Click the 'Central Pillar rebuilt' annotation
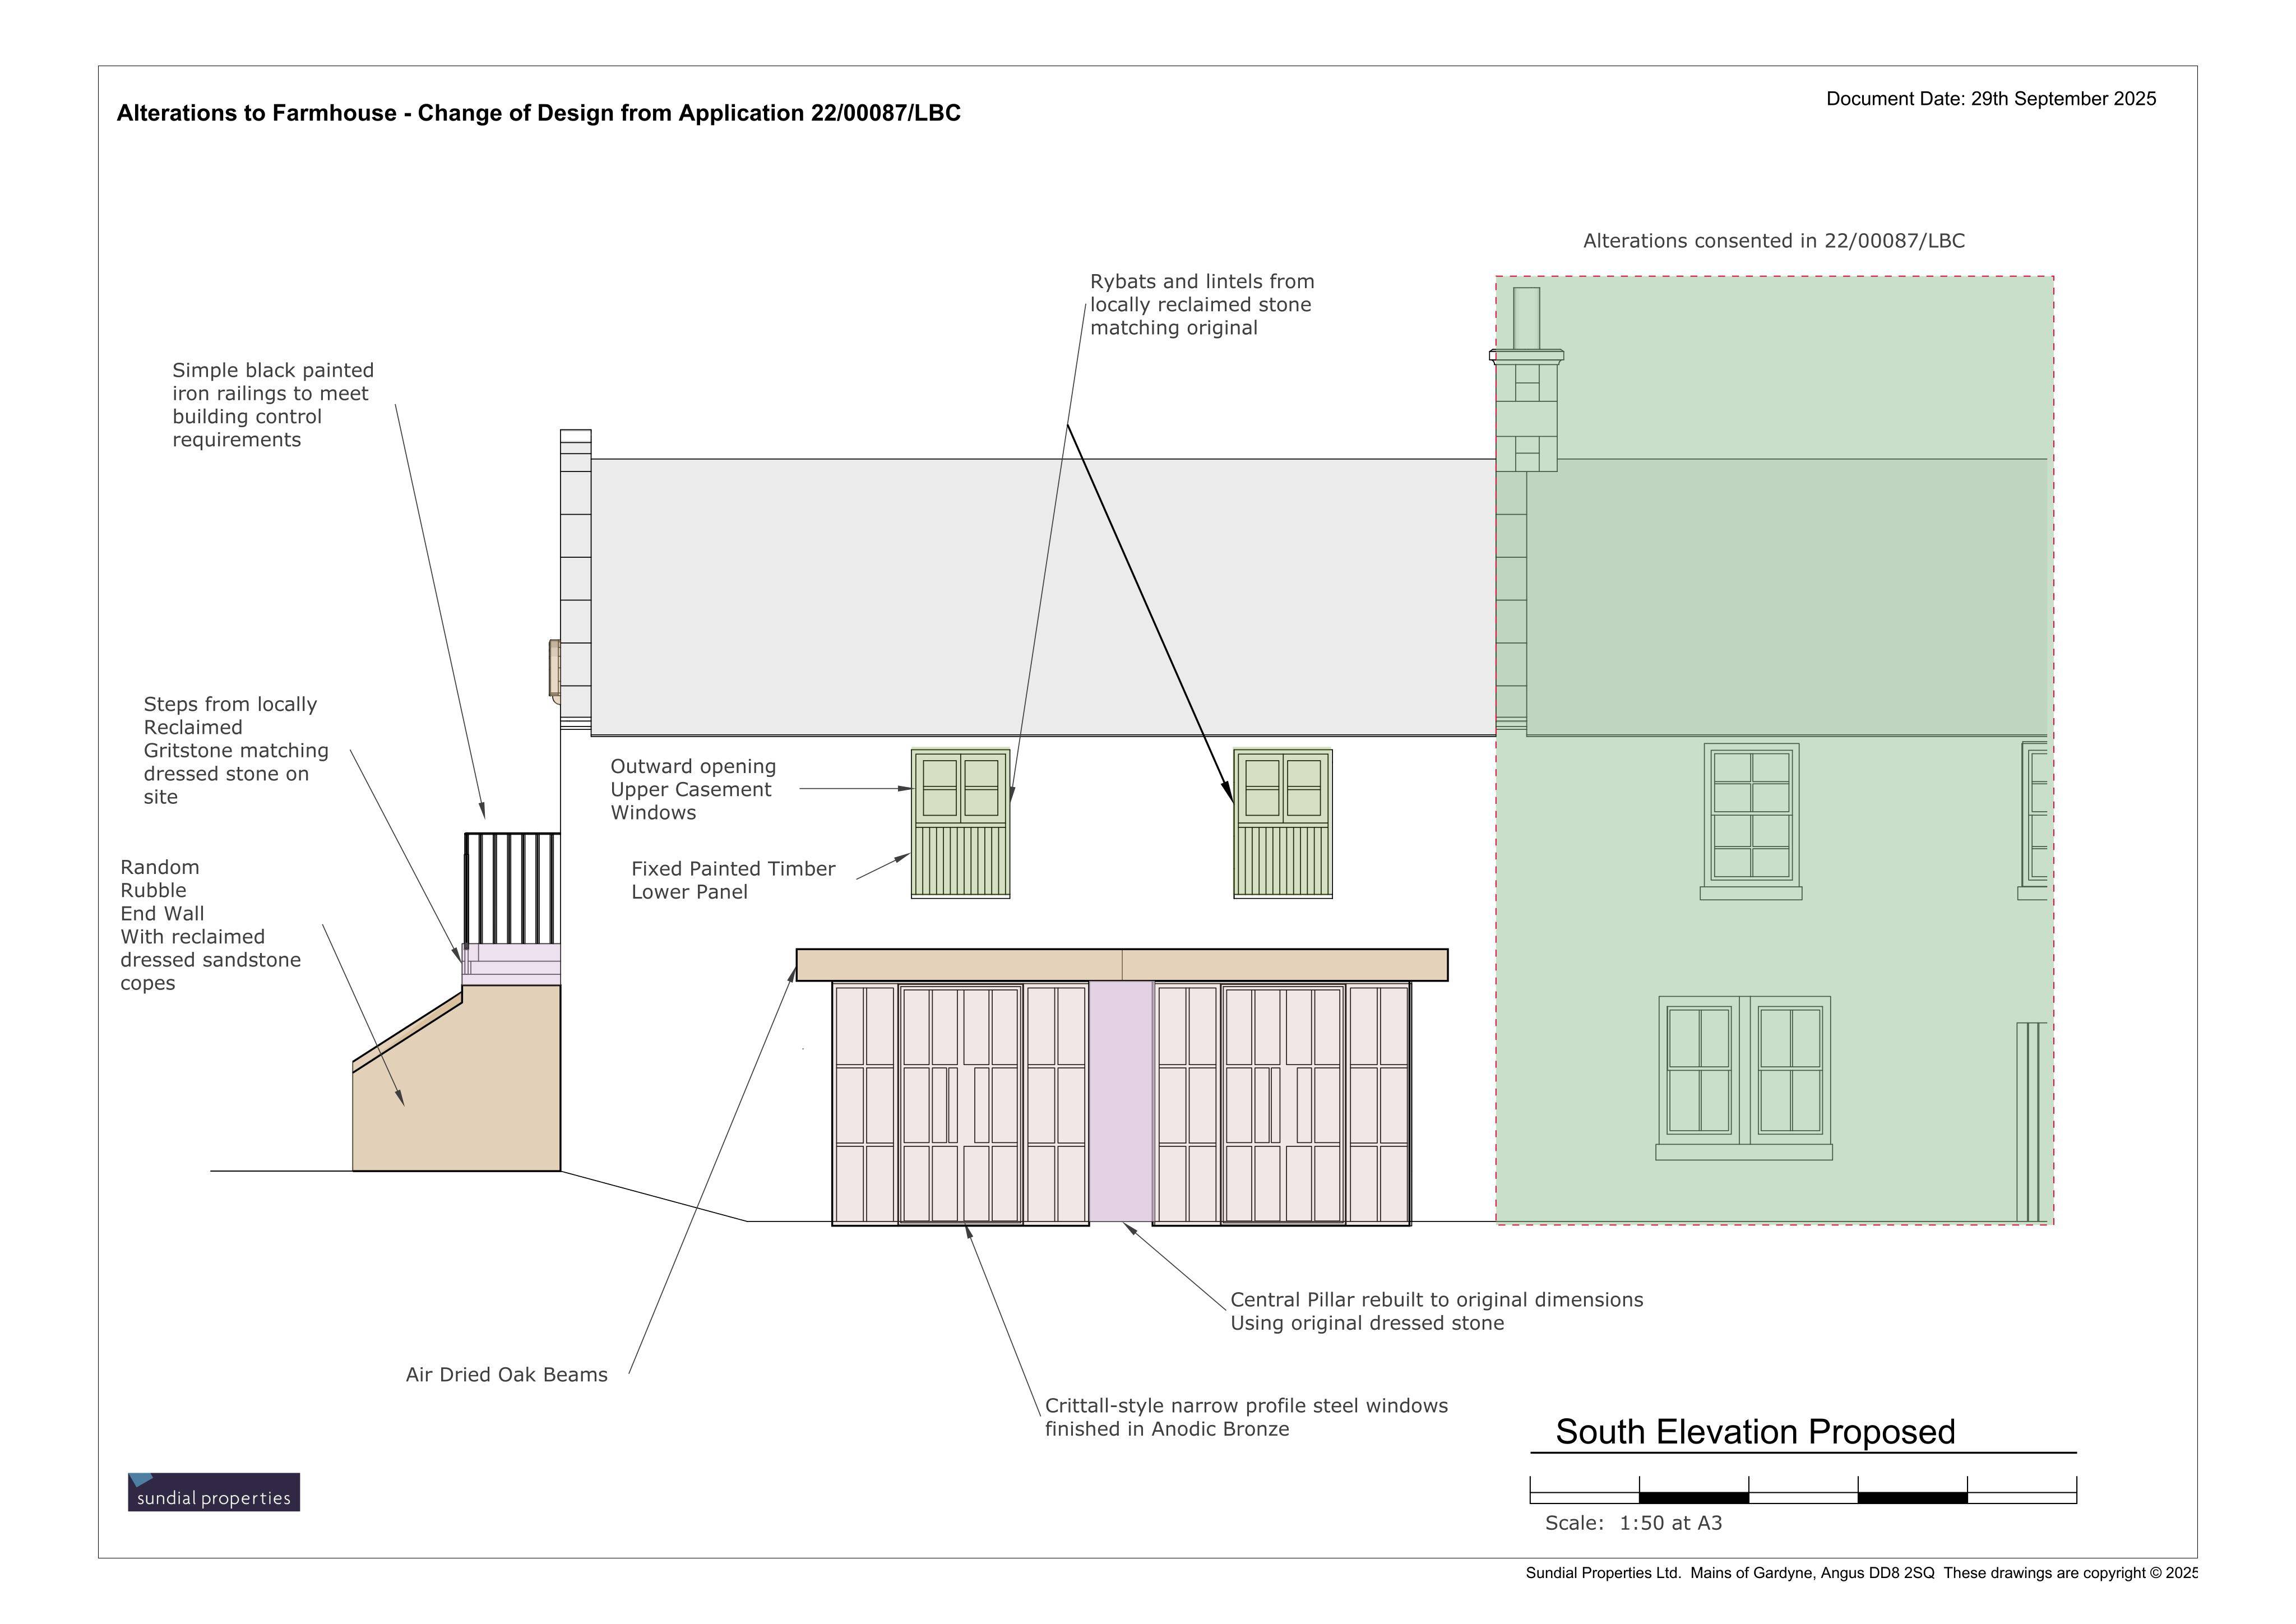Image resolution: width=2296 pixels, height=1624 pixels. [1436, 1311]
